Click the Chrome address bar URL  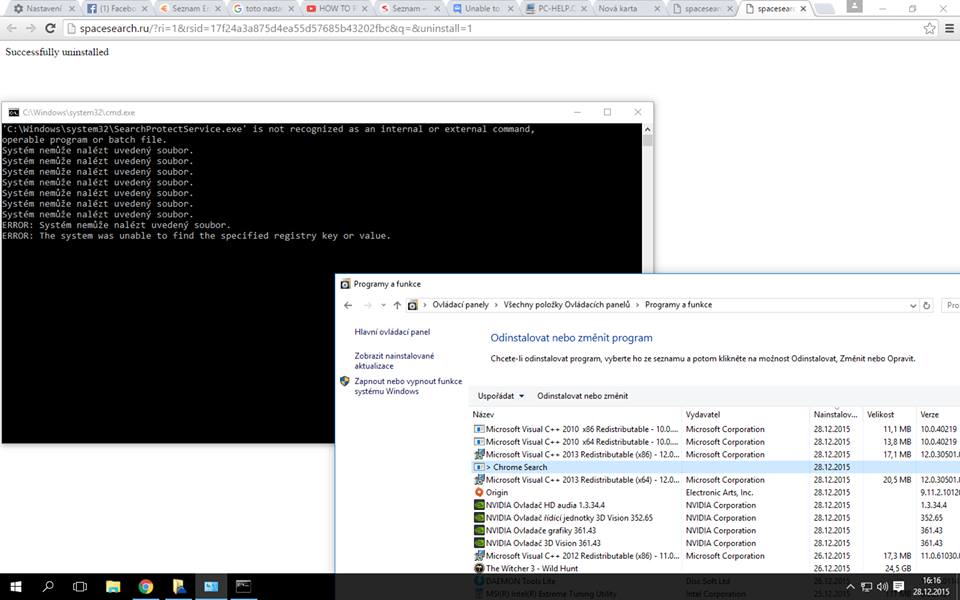pos(276,28)
